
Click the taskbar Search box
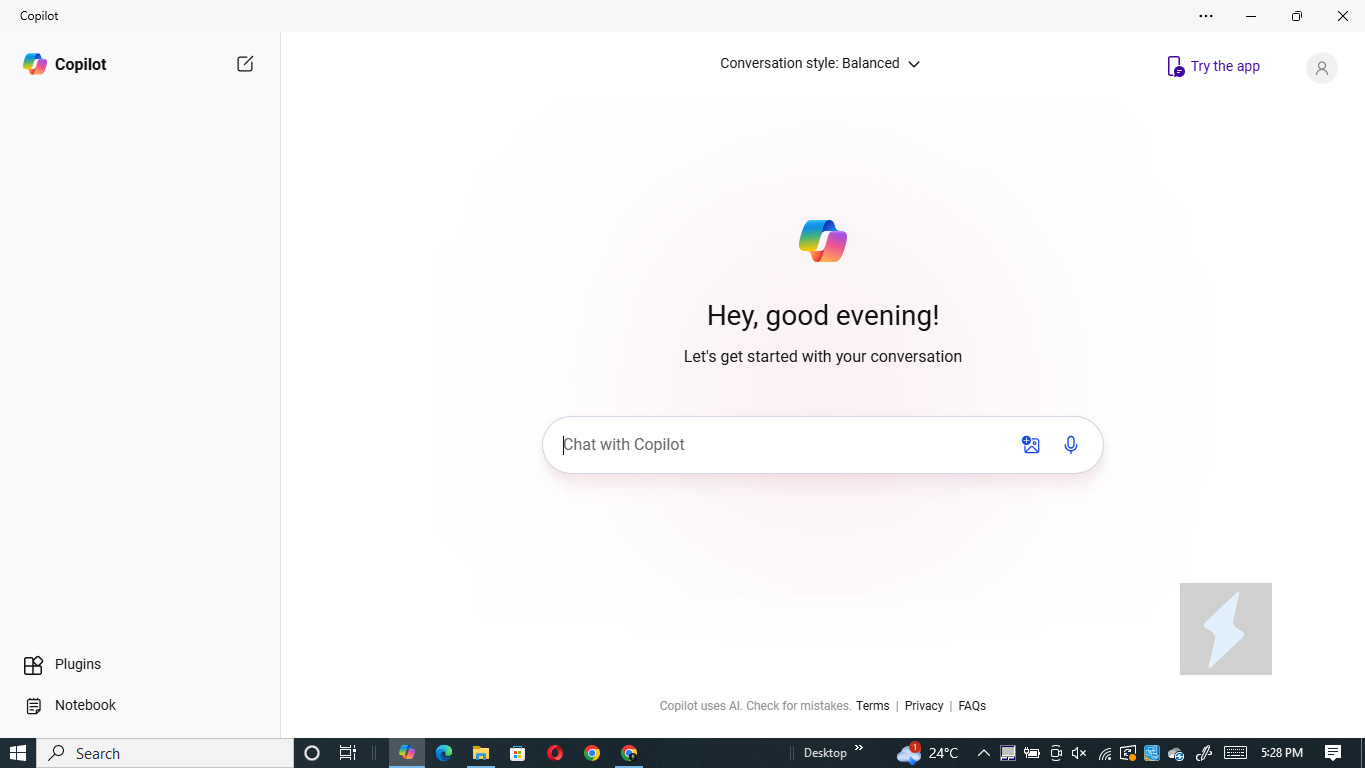pyautogui.click(x=165, y=753)
